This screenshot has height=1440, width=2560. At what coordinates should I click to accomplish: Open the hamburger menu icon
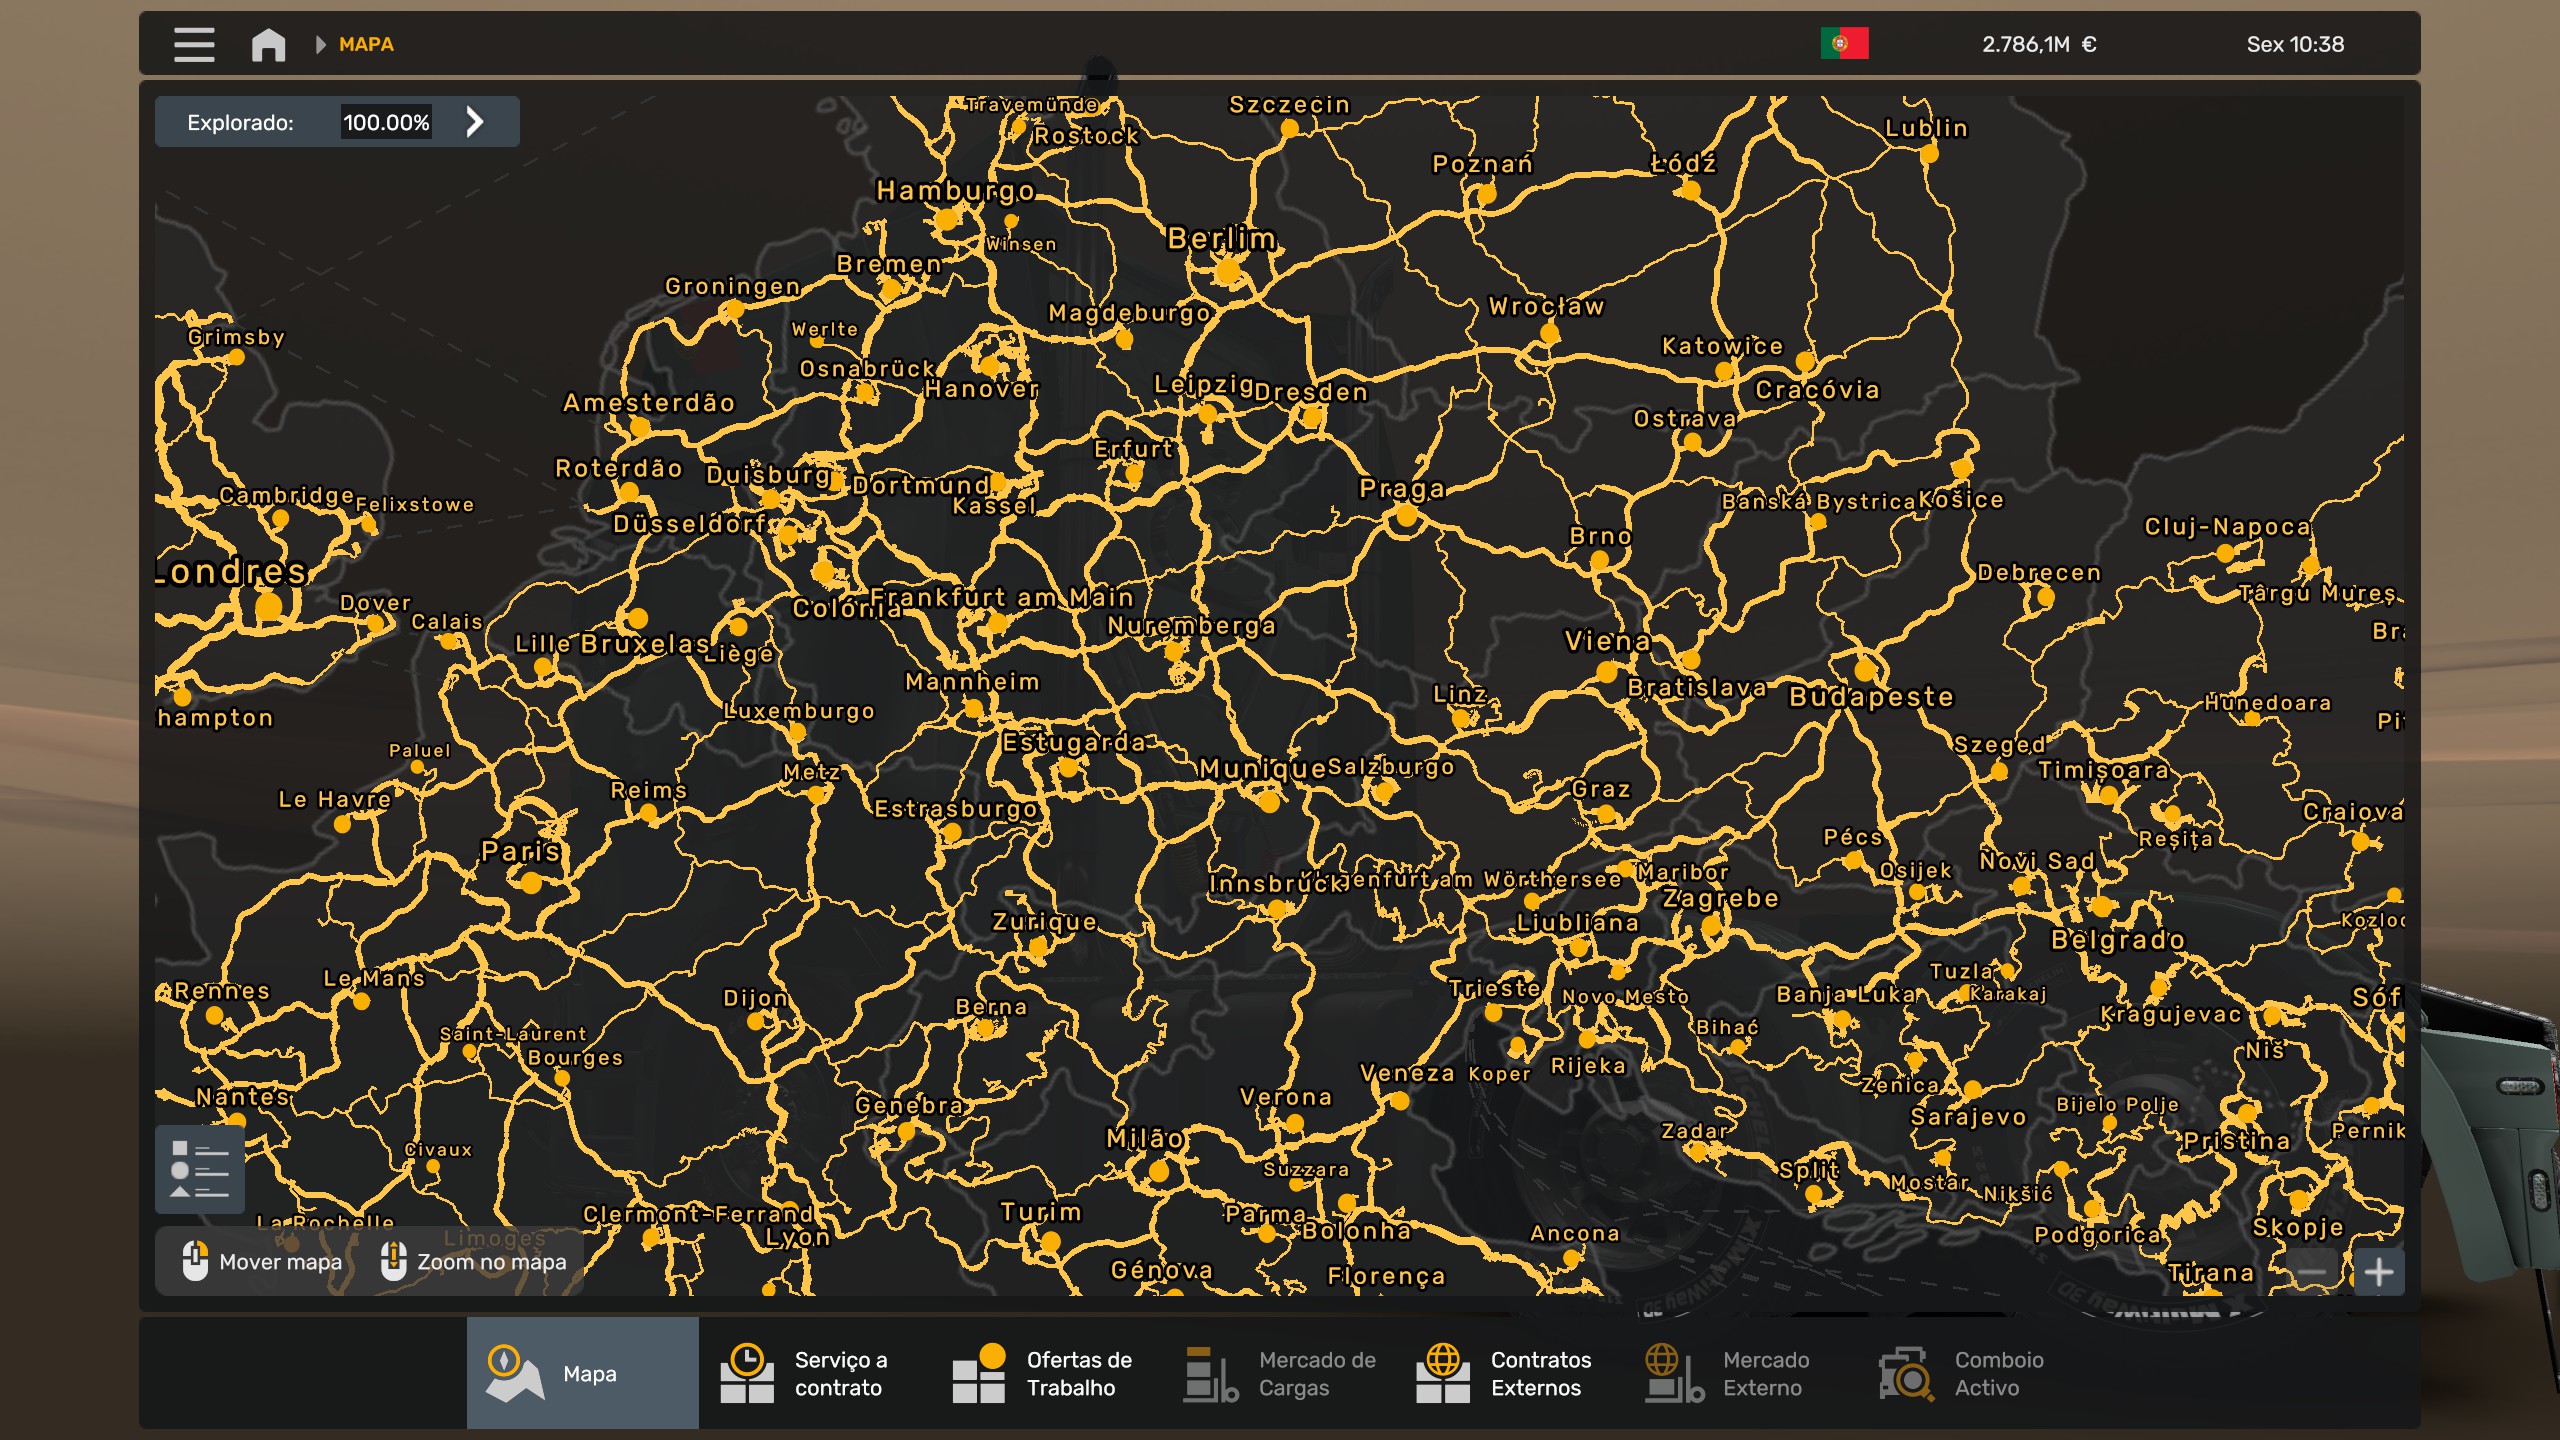point(194,45)
